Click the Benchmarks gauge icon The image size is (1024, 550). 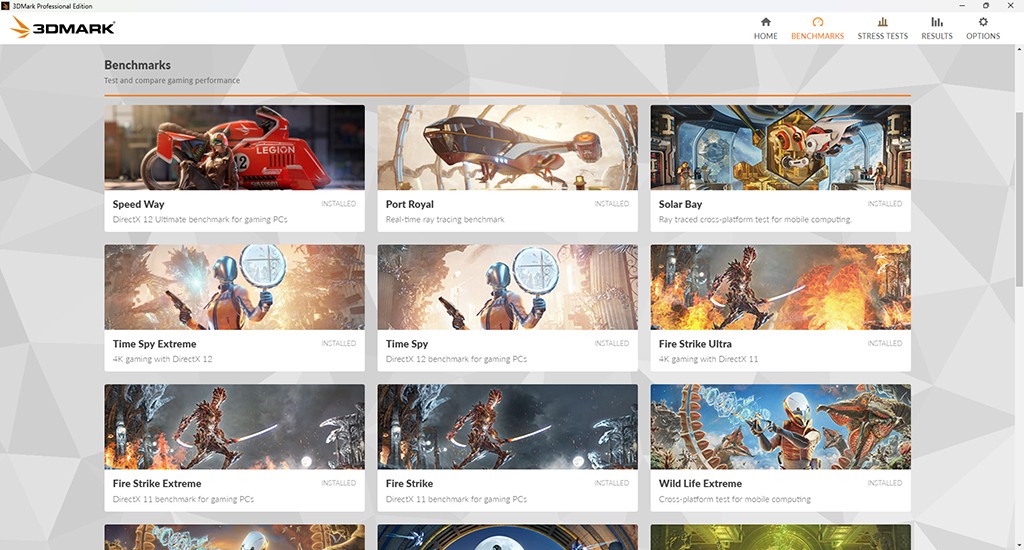(x=817, y=22)
